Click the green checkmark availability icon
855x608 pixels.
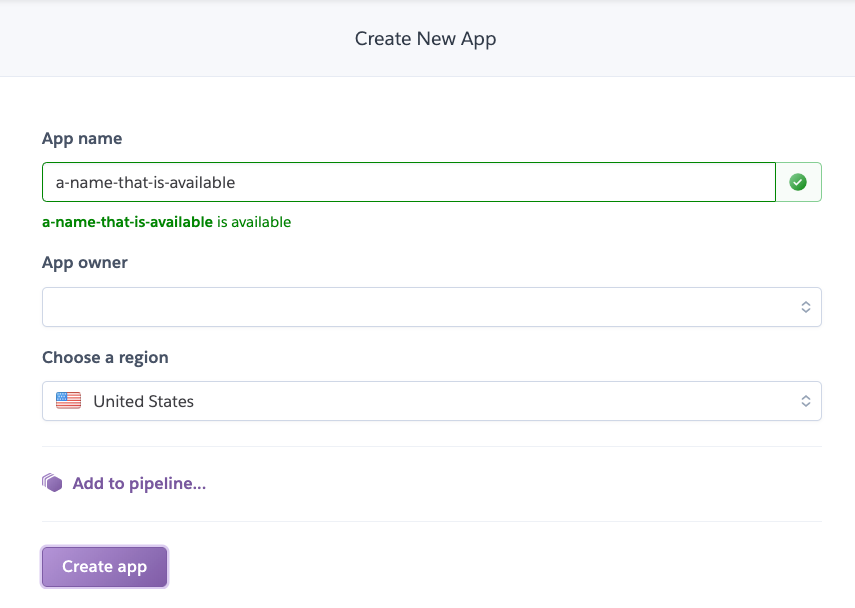798,182
